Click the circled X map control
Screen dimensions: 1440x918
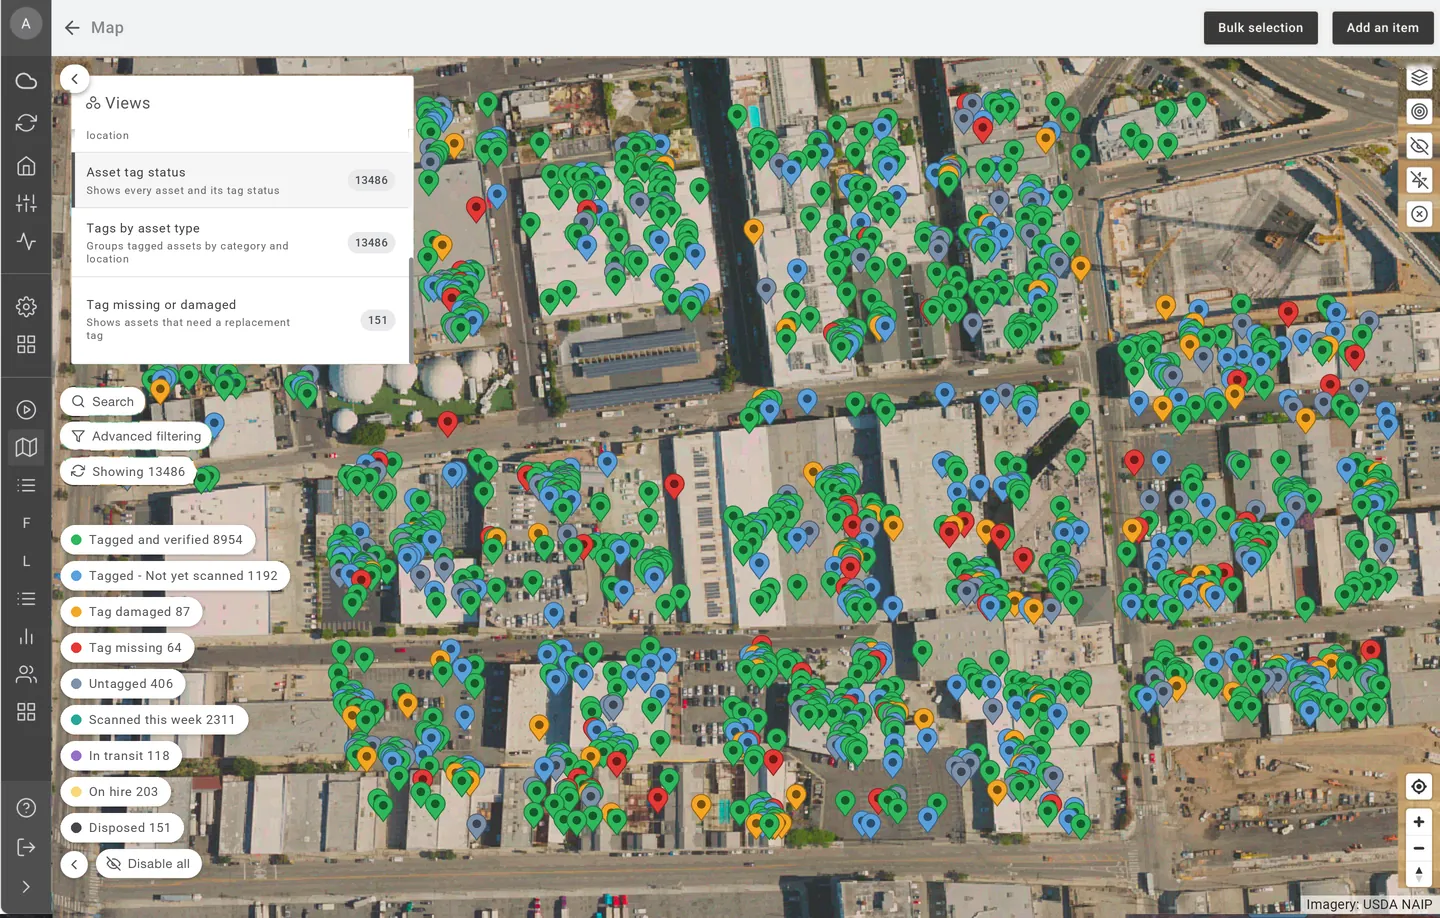point(1419,214)
